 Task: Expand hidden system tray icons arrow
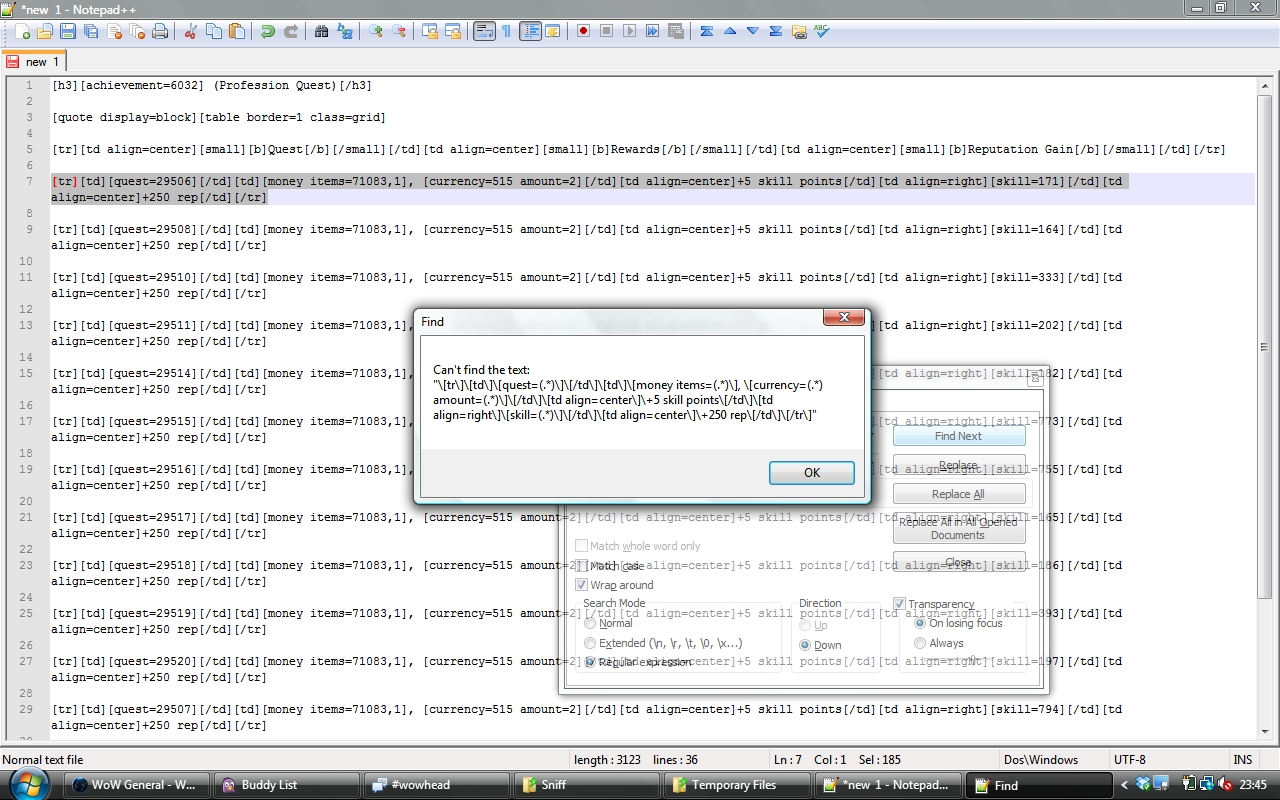tap(1124, 785)
